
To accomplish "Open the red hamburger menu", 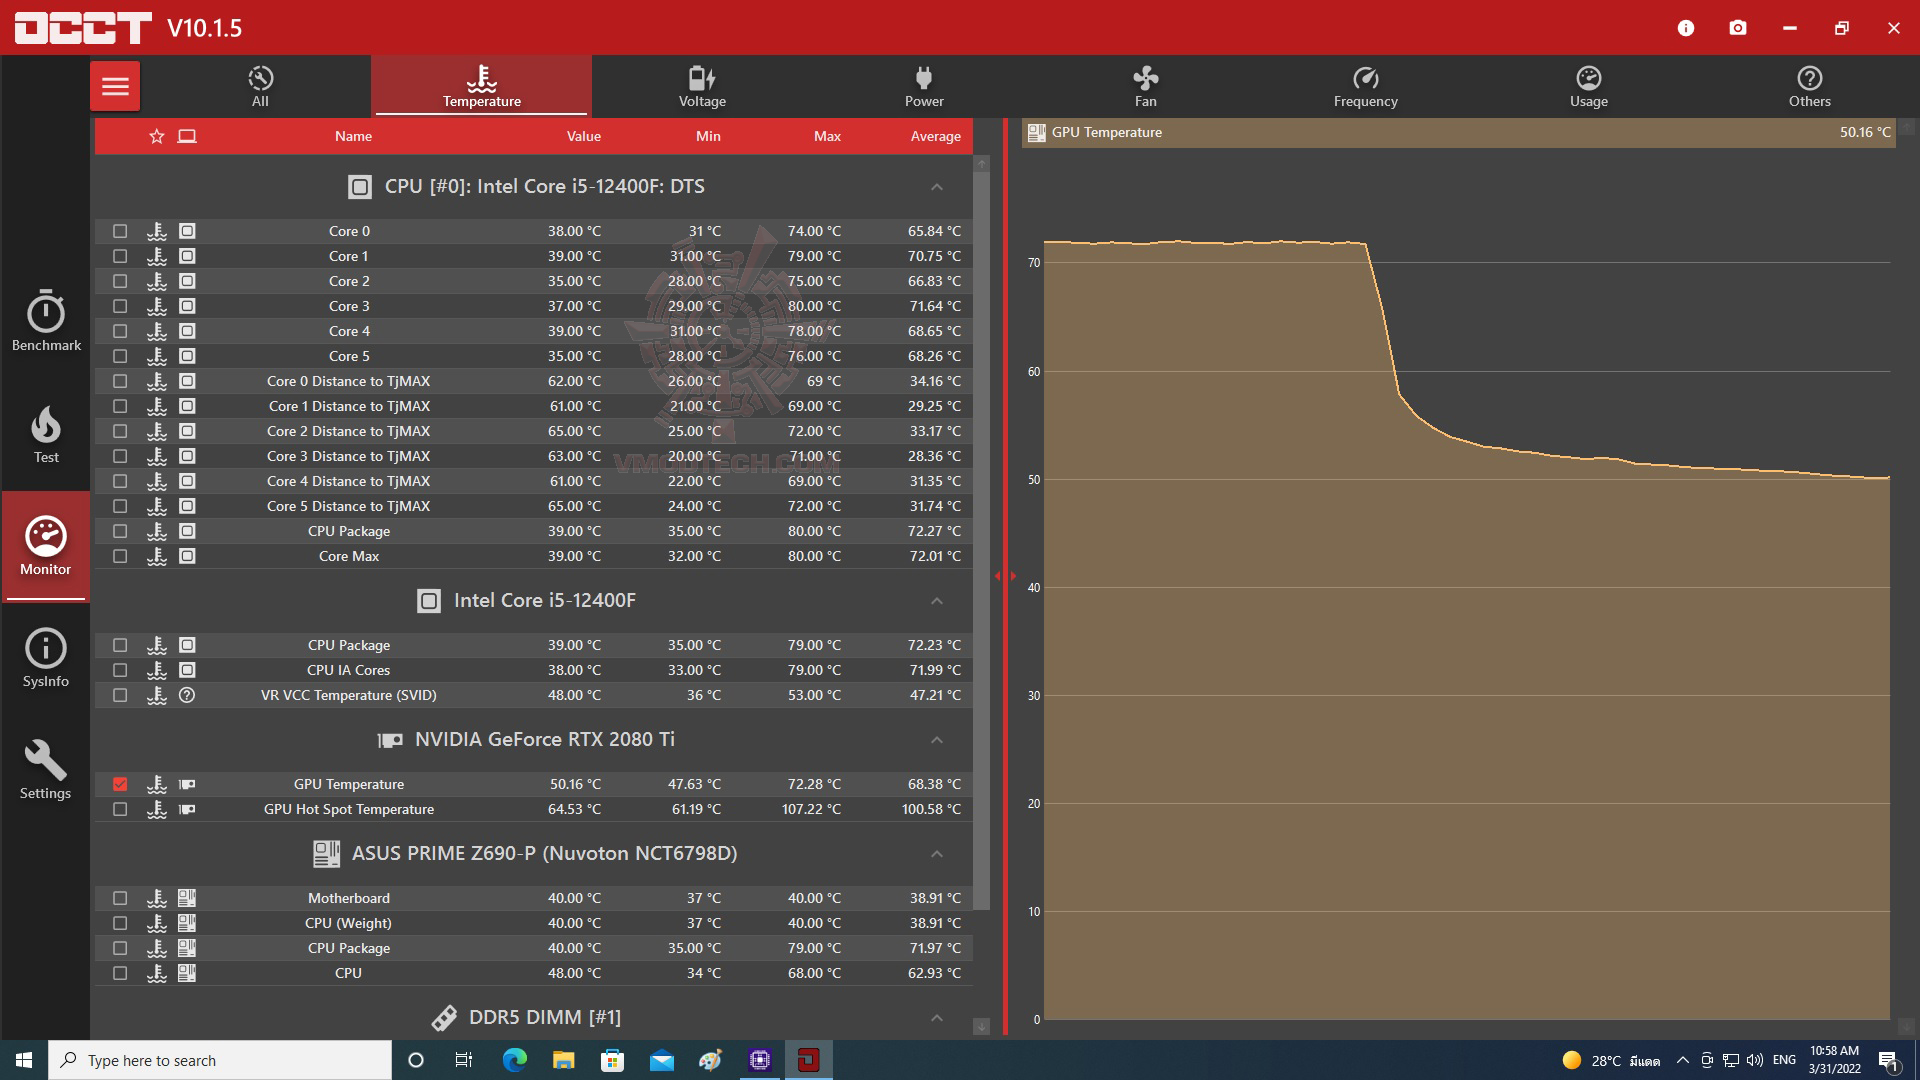I will point(115,86).
